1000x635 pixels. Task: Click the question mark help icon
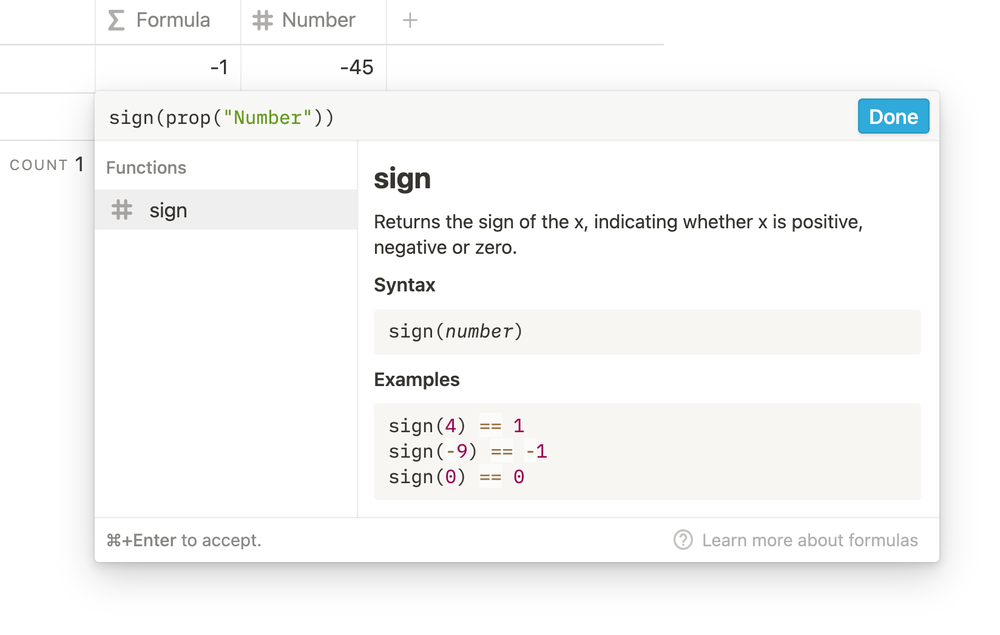click(683, 540)
